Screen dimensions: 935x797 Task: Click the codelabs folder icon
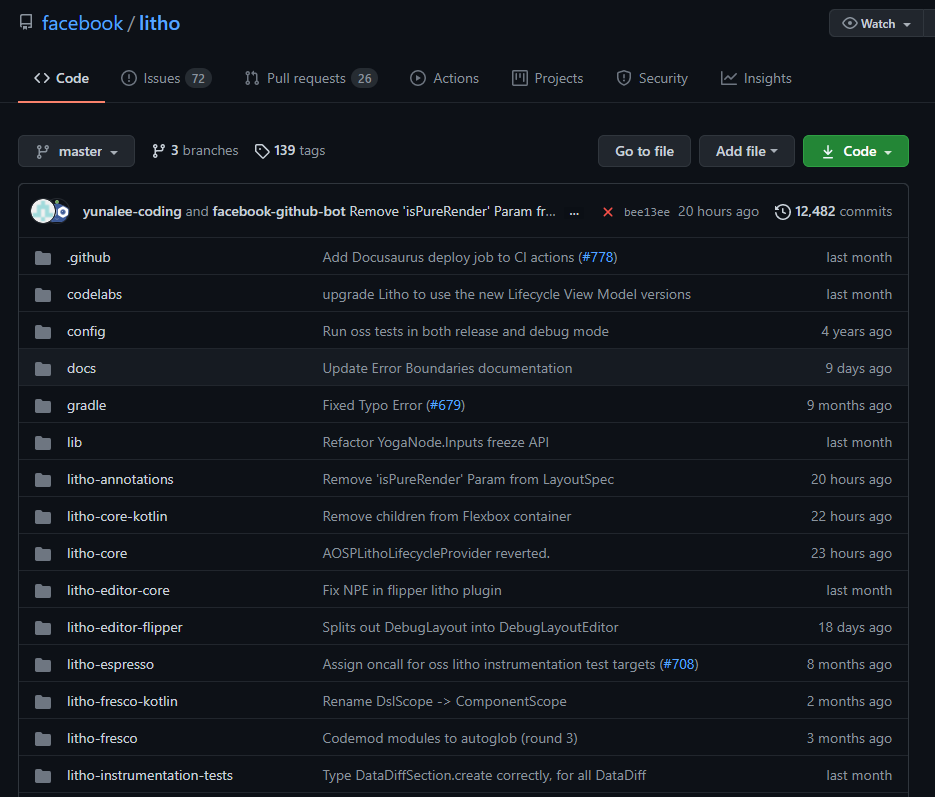pos(43,294)
